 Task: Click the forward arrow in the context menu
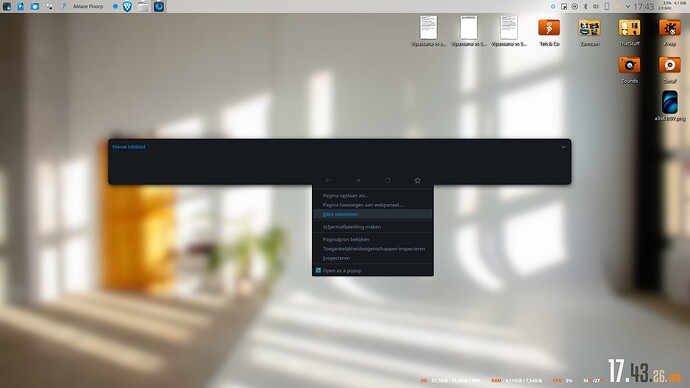(358, 180)
